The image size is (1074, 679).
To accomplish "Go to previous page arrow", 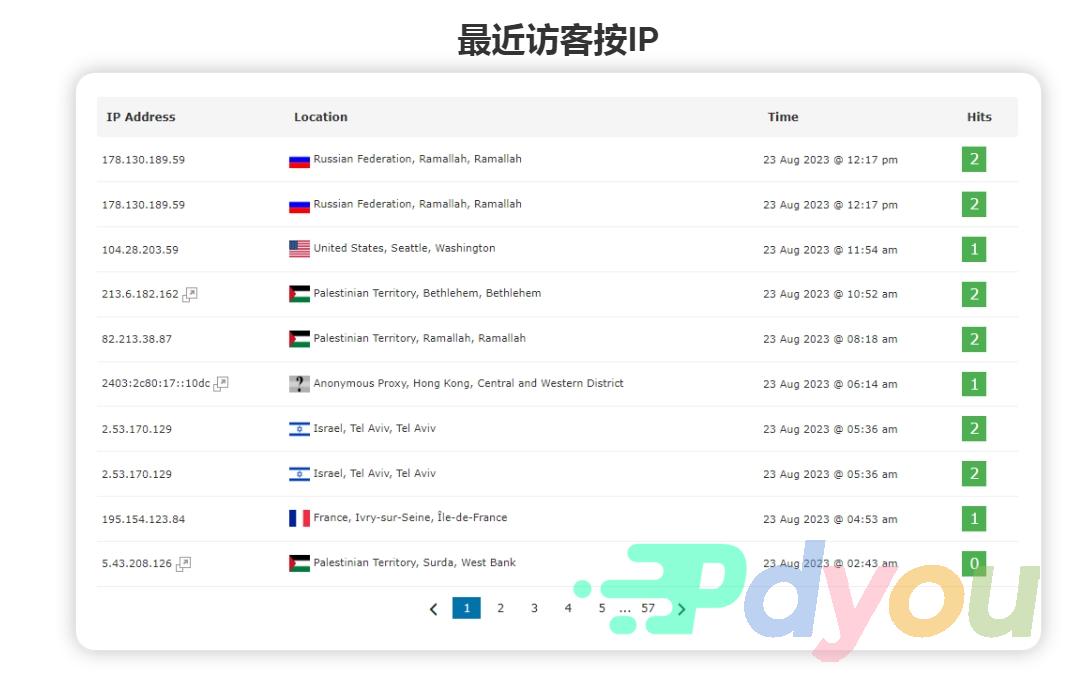I will (434, 608).
